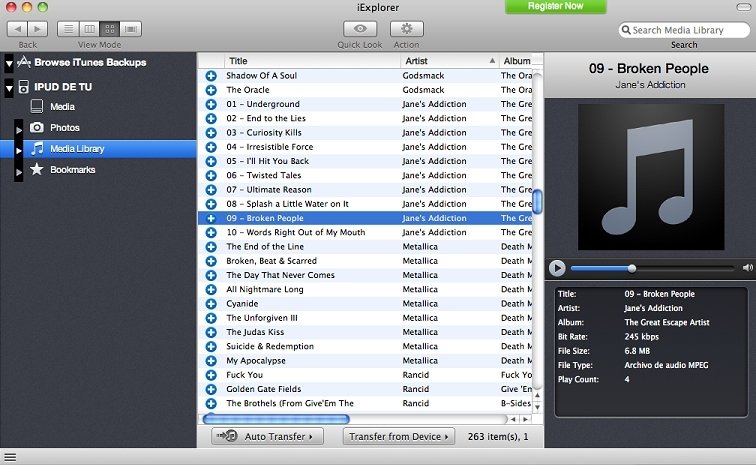Click the horizontal scrollbar of song list

(x=276, y=419)
